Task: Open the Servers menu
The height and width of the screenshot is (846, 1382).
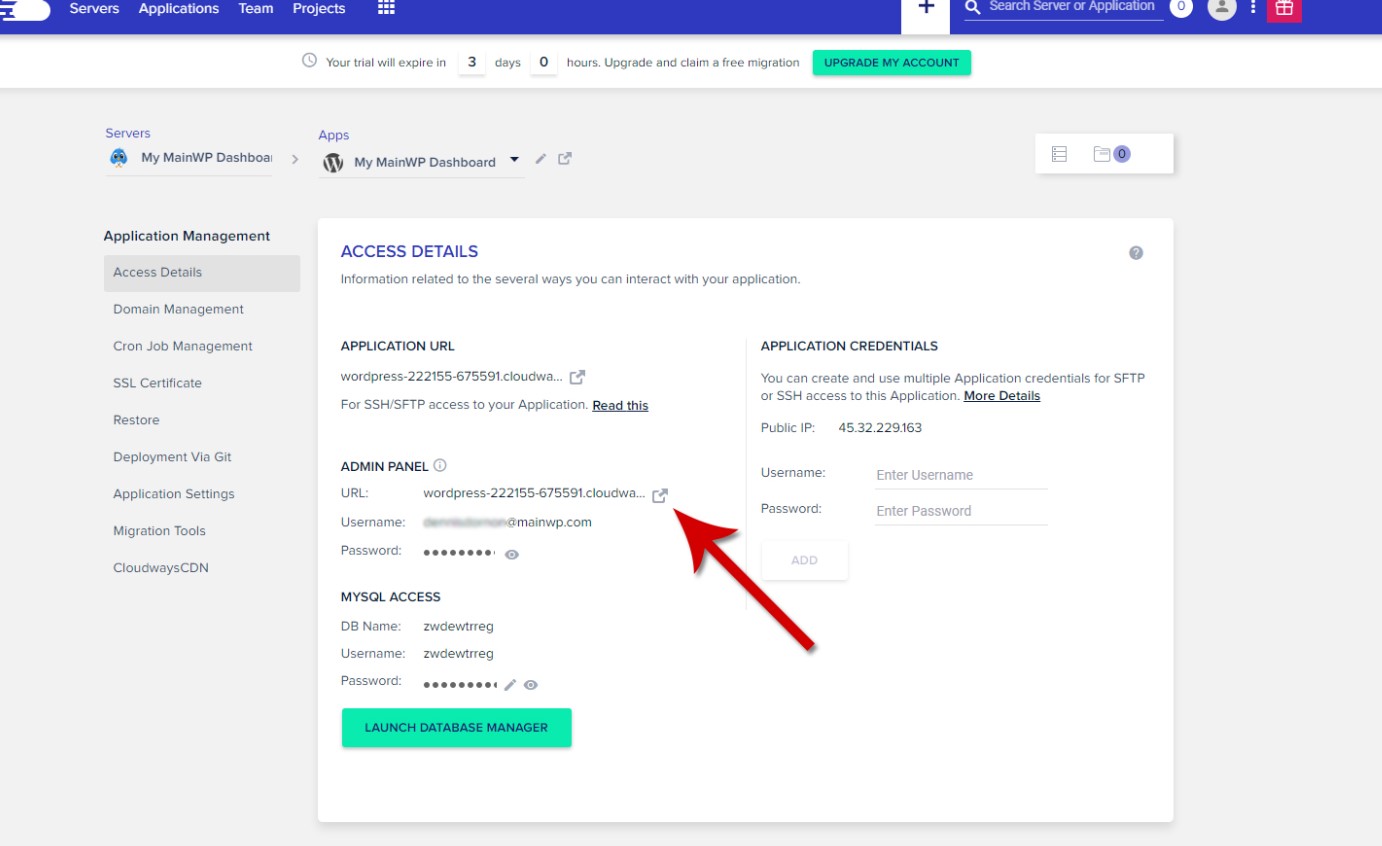Action: click(94, 8)
